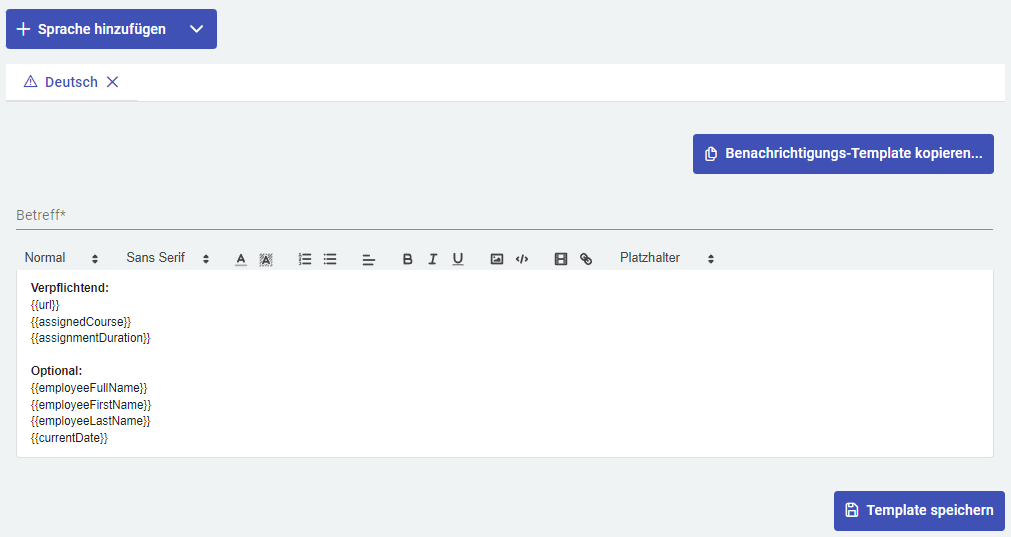The image size is (1011, 537).
Task: Open the Normal heading style dropdown
Action: click(x=61, y=258)
